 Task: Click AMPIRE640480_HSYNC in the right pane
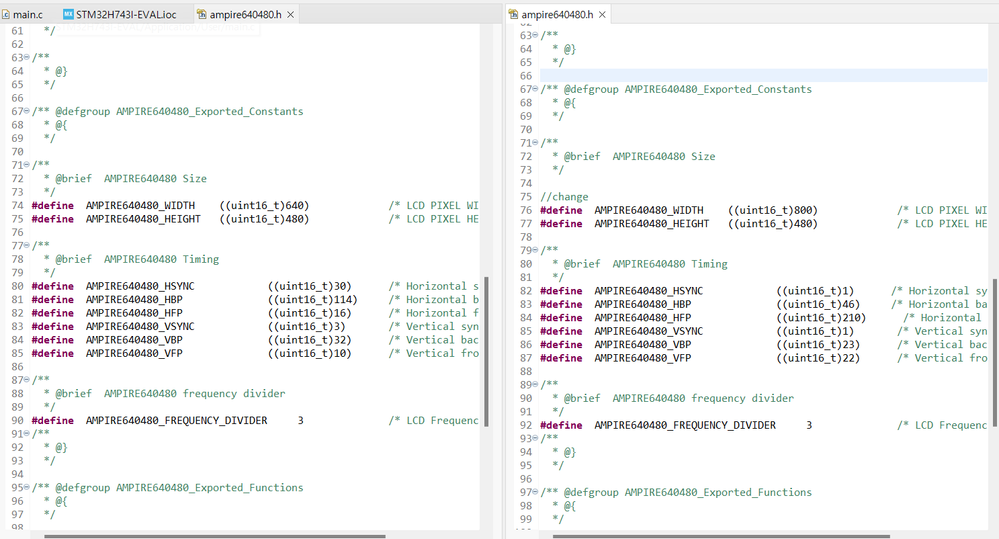[649, 291]
